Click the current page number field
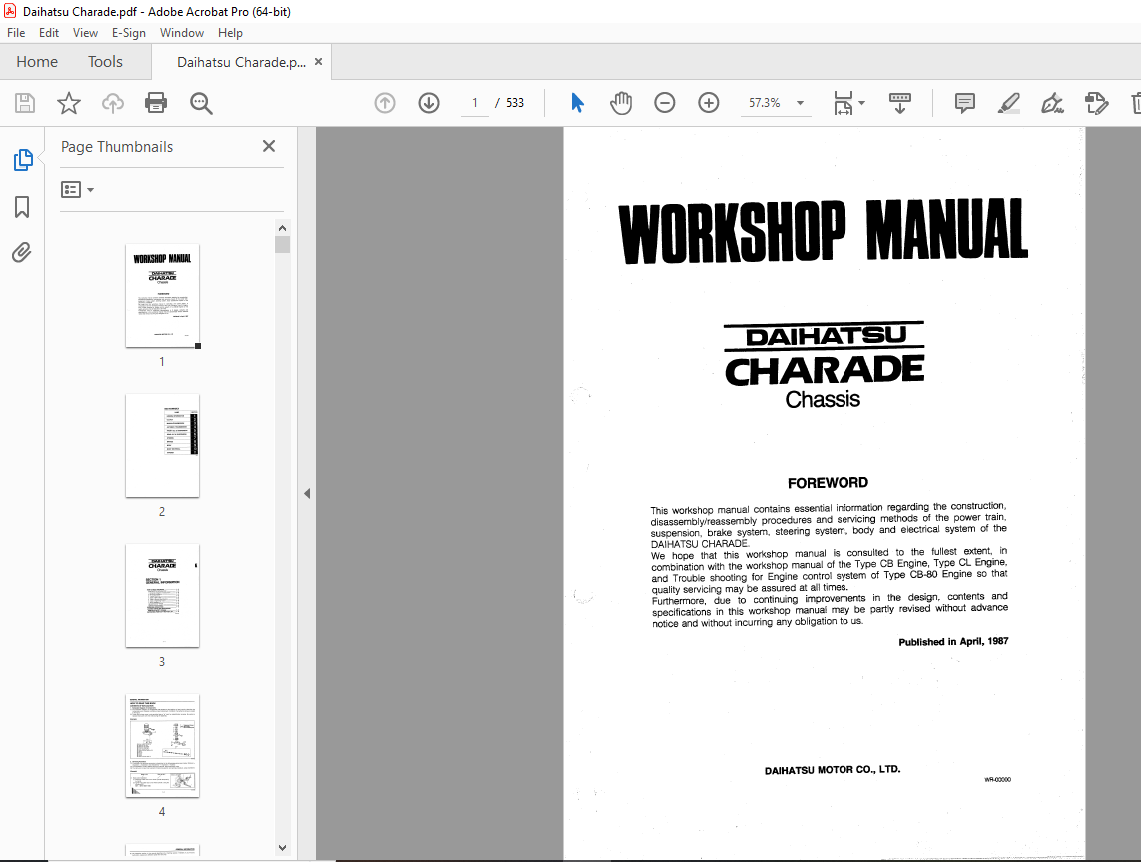This screenshot has height=862, width=1141. click(x=474, y=103)
